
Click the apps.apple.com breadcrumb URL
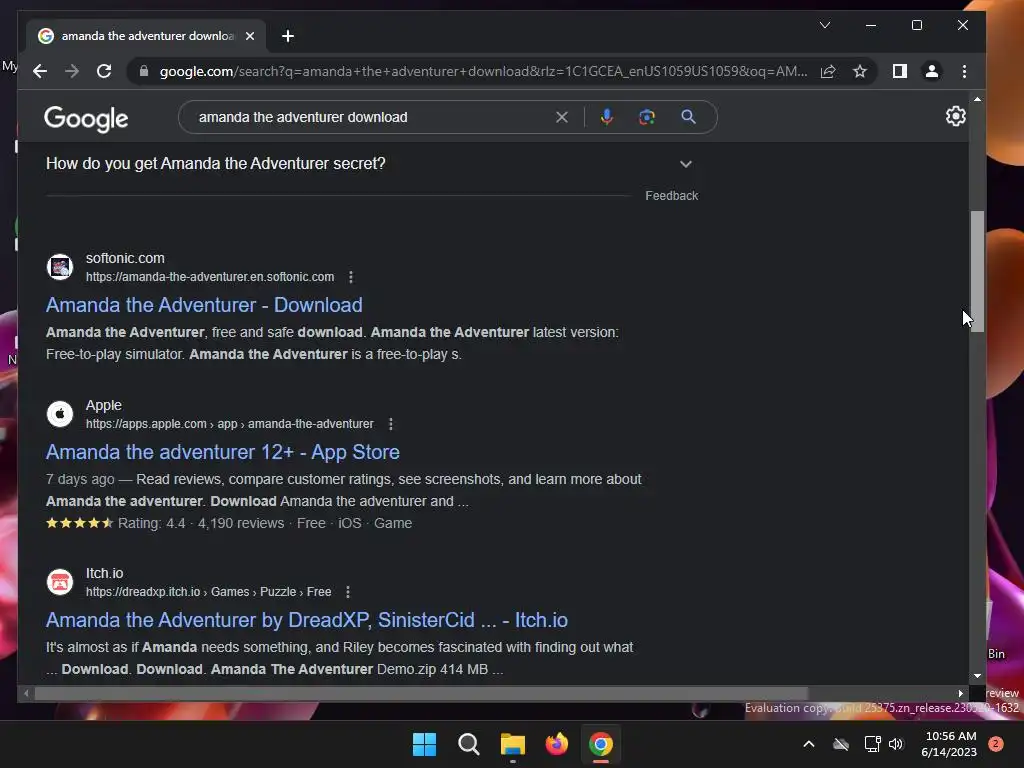pyautogui.click(x=229, y=424)
